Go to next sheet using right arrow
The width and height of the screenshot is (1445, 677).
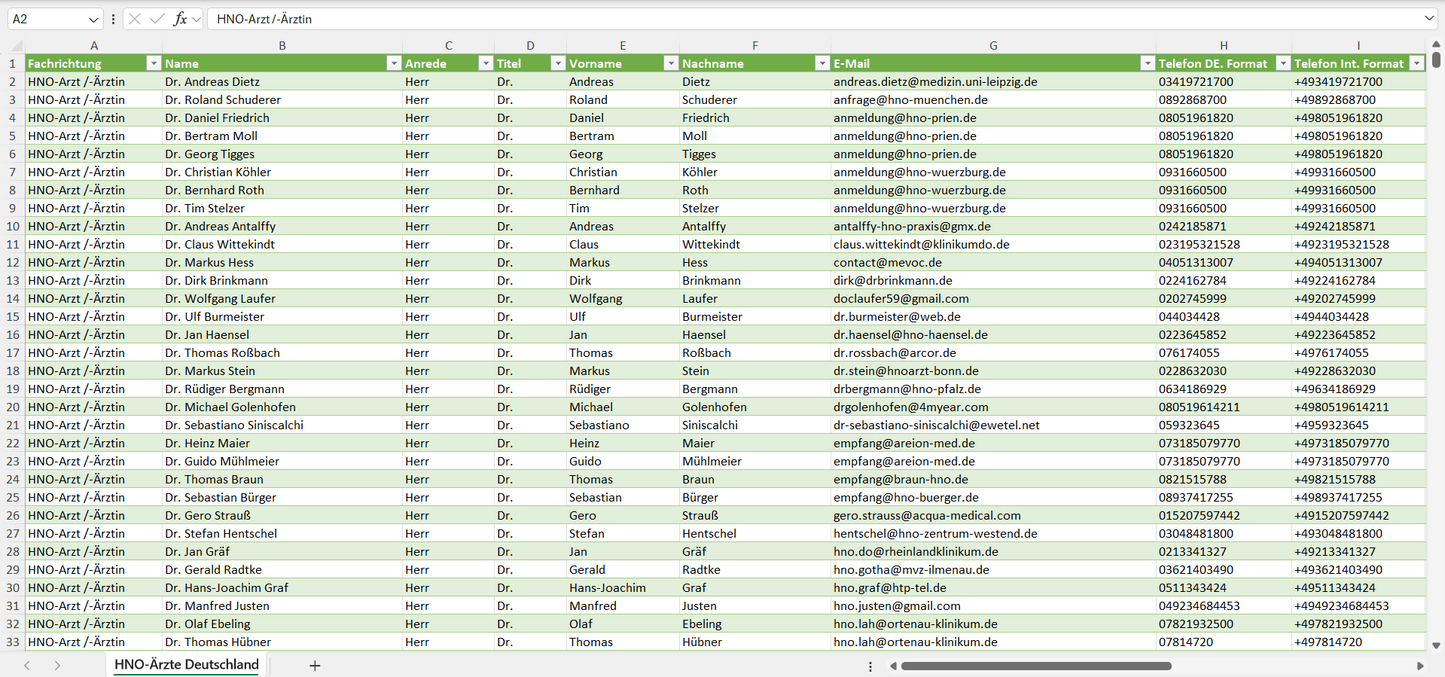click(x=57, y=665)
